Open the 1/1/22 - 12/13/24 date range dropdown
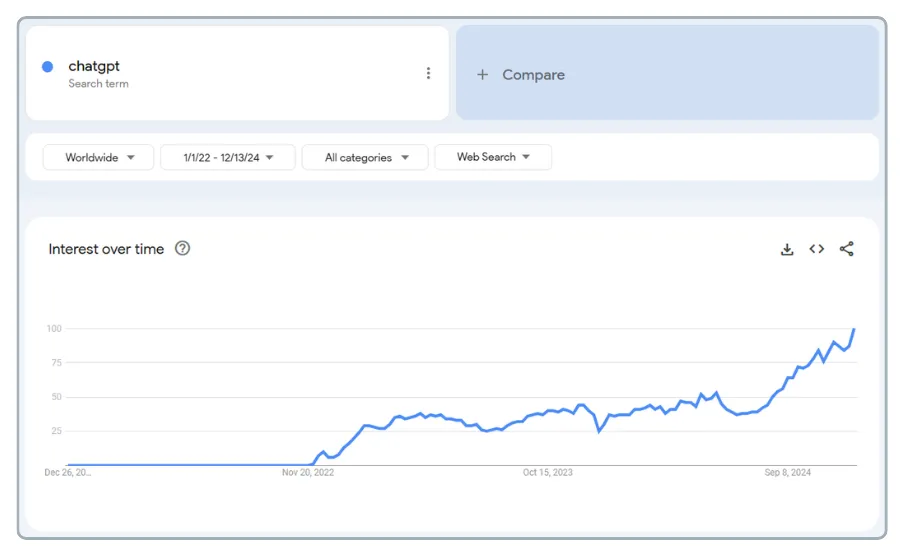This screenshot has width=900, height=552. (x=227, y=157)
